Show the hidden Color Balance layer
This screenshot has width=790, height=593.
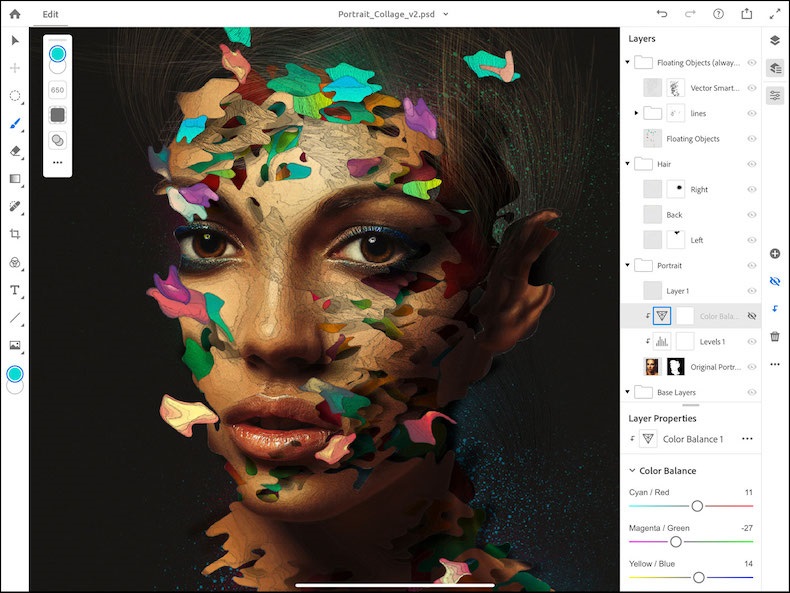pos(752,316)
